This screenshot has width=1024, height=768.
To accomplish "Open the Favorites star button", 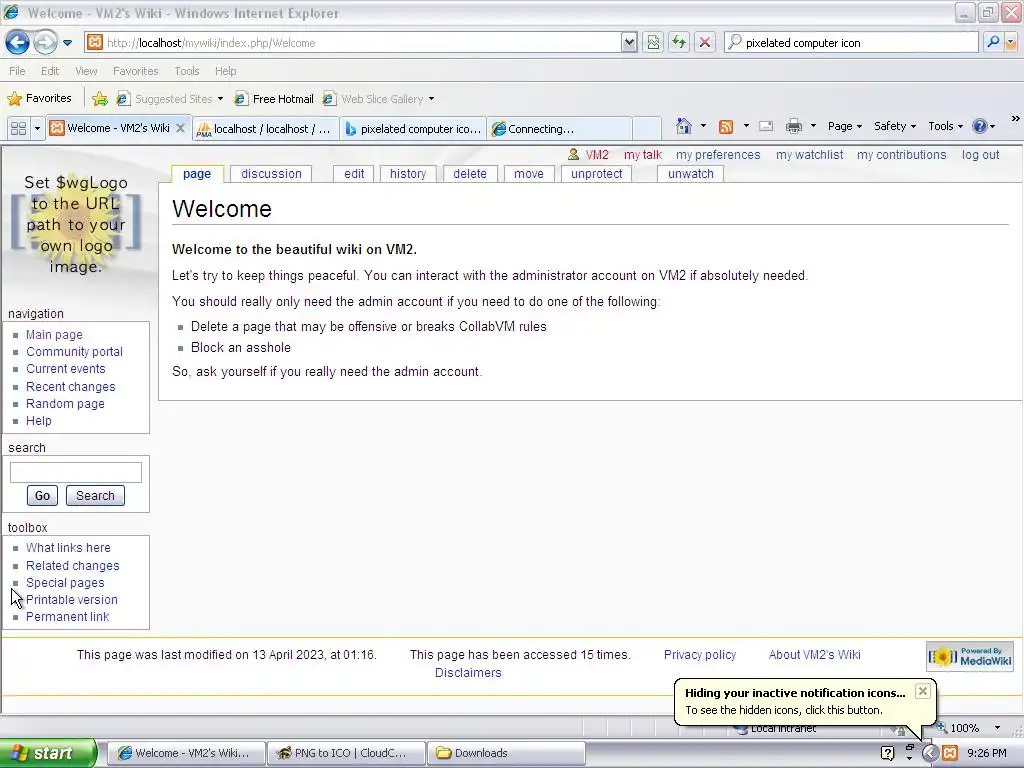I will [39, 99].
